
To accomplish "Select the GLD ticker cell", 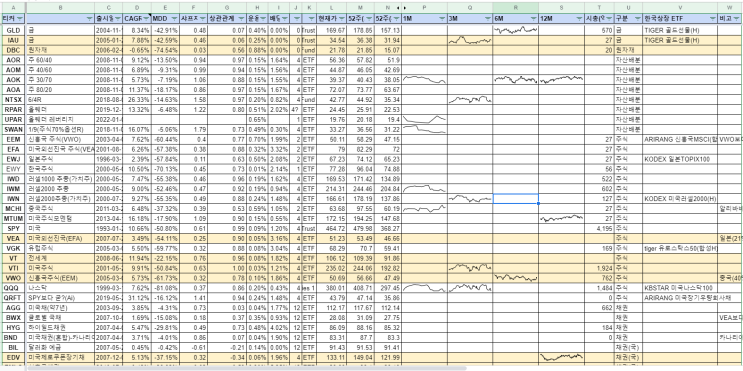I will point(13,30).
